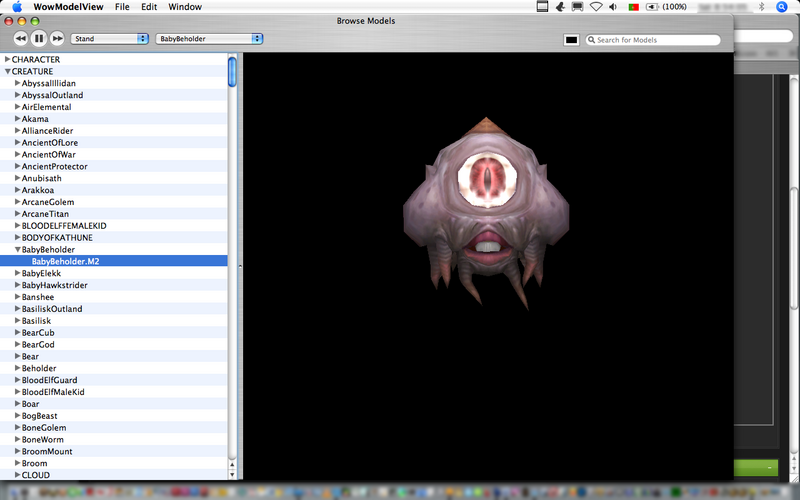This screenshot has width=800, height=500.
Task: Click the green button in background window
Action: point(756,467)
